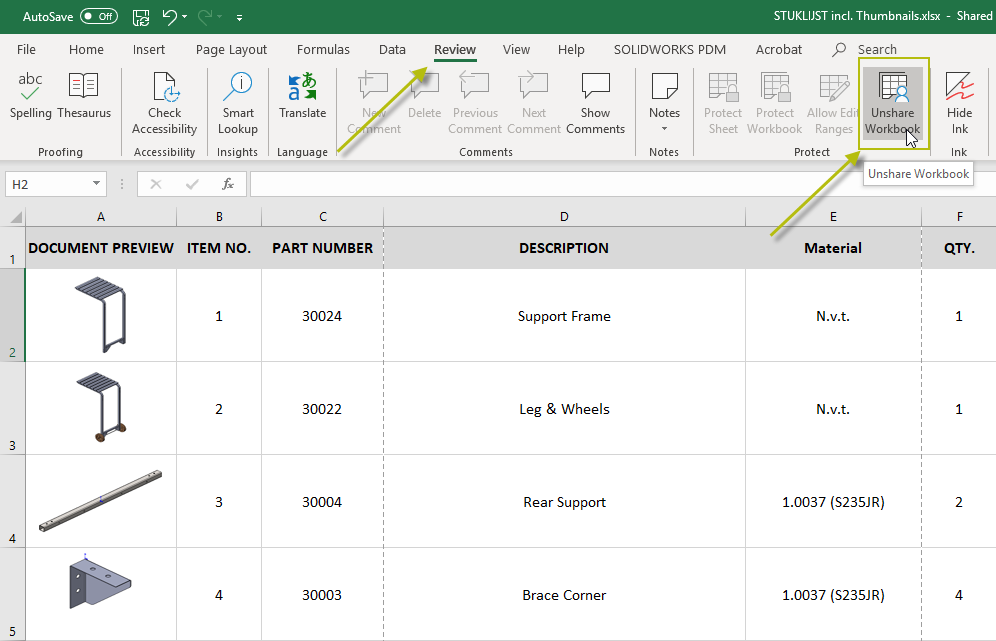
Task: Toggle AutoSave switch
Action: (99, 17)
